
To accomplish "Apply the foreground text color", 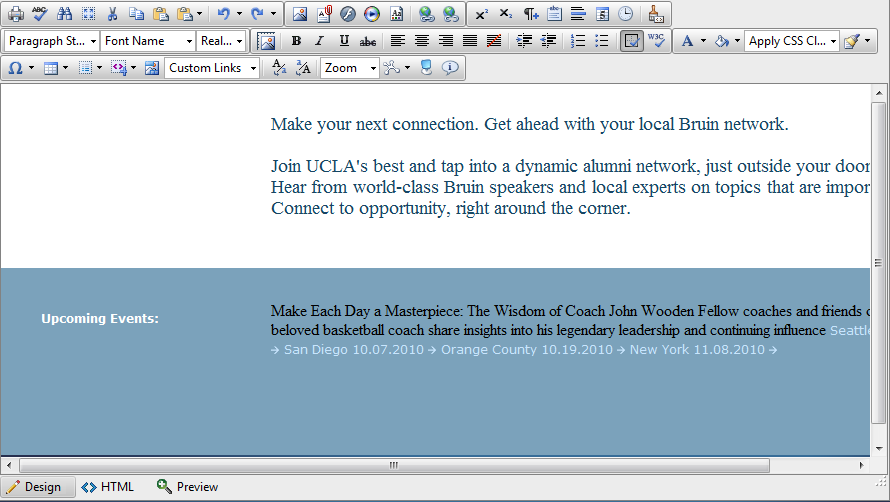I will click(687, 41).
